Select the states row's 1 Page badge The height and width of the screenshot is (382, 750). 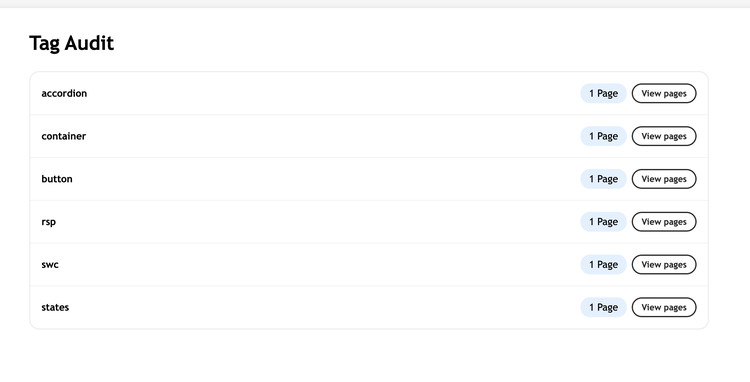[604, 307]
